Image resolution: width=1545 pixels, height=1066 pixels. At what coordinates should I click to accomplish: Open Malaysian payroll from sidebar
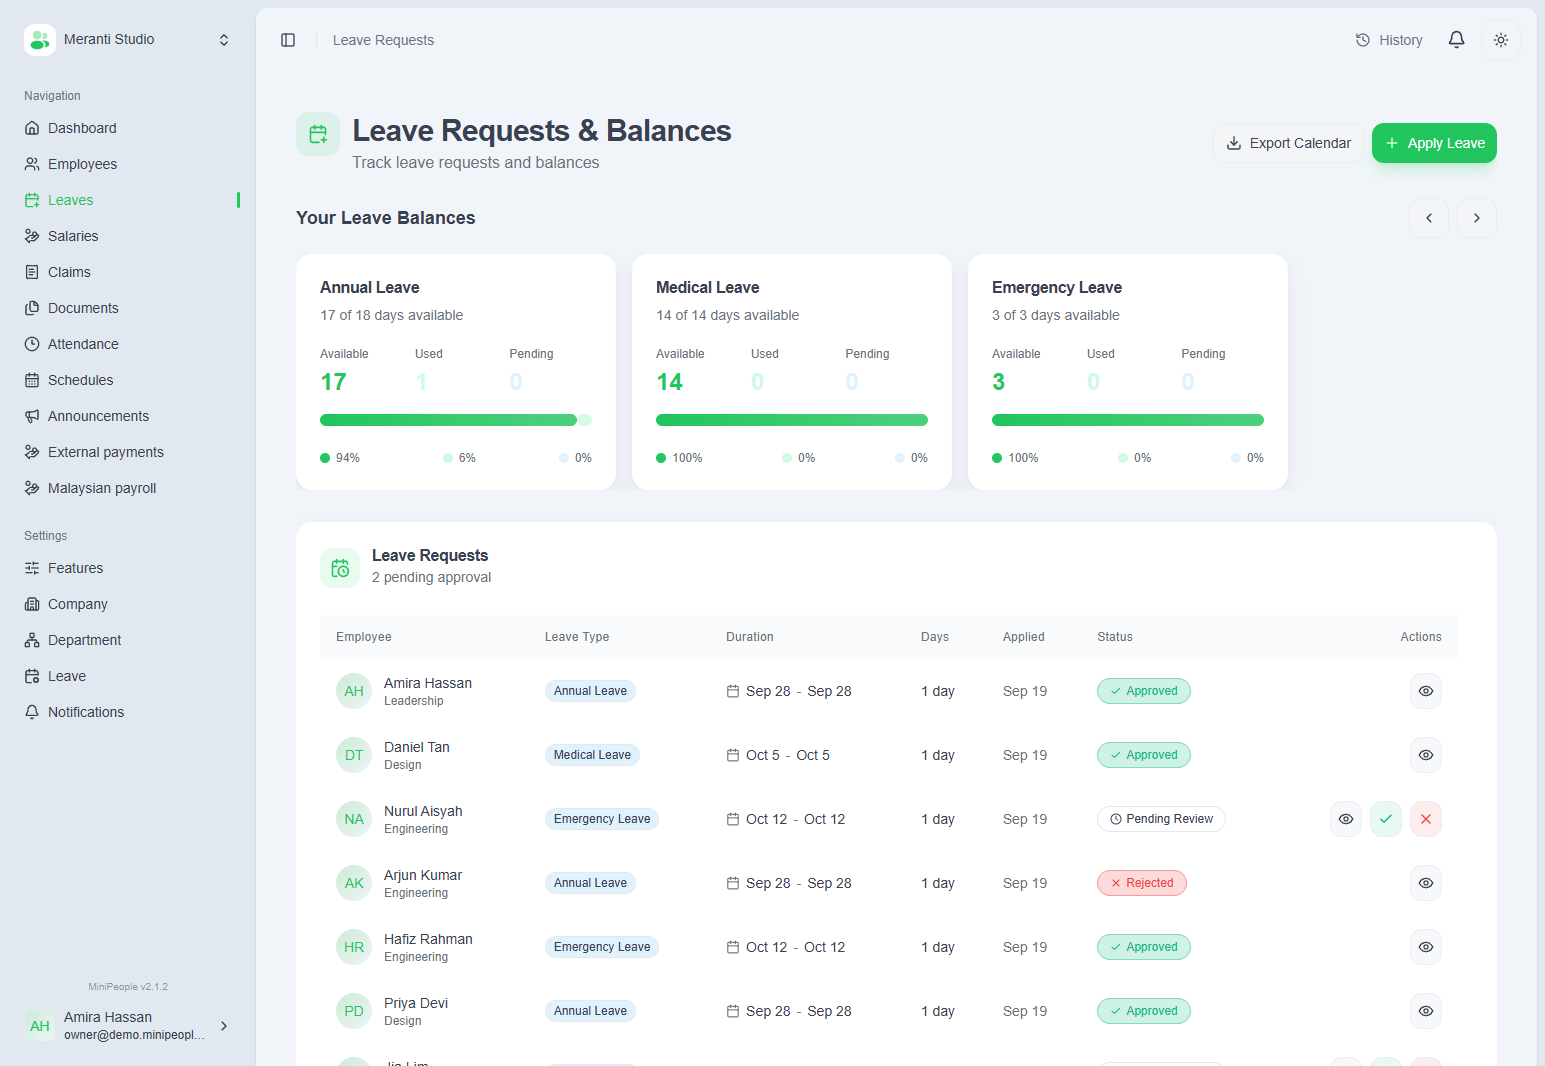pyautogui.click(x=128, y=488)
